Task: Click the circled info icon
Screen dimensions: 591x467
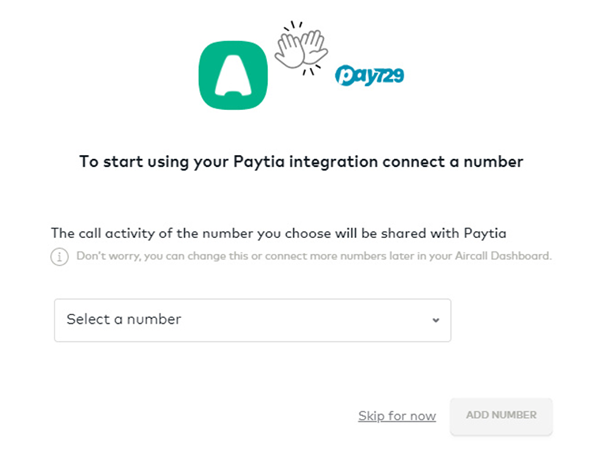Action: [x=60, y=257]
